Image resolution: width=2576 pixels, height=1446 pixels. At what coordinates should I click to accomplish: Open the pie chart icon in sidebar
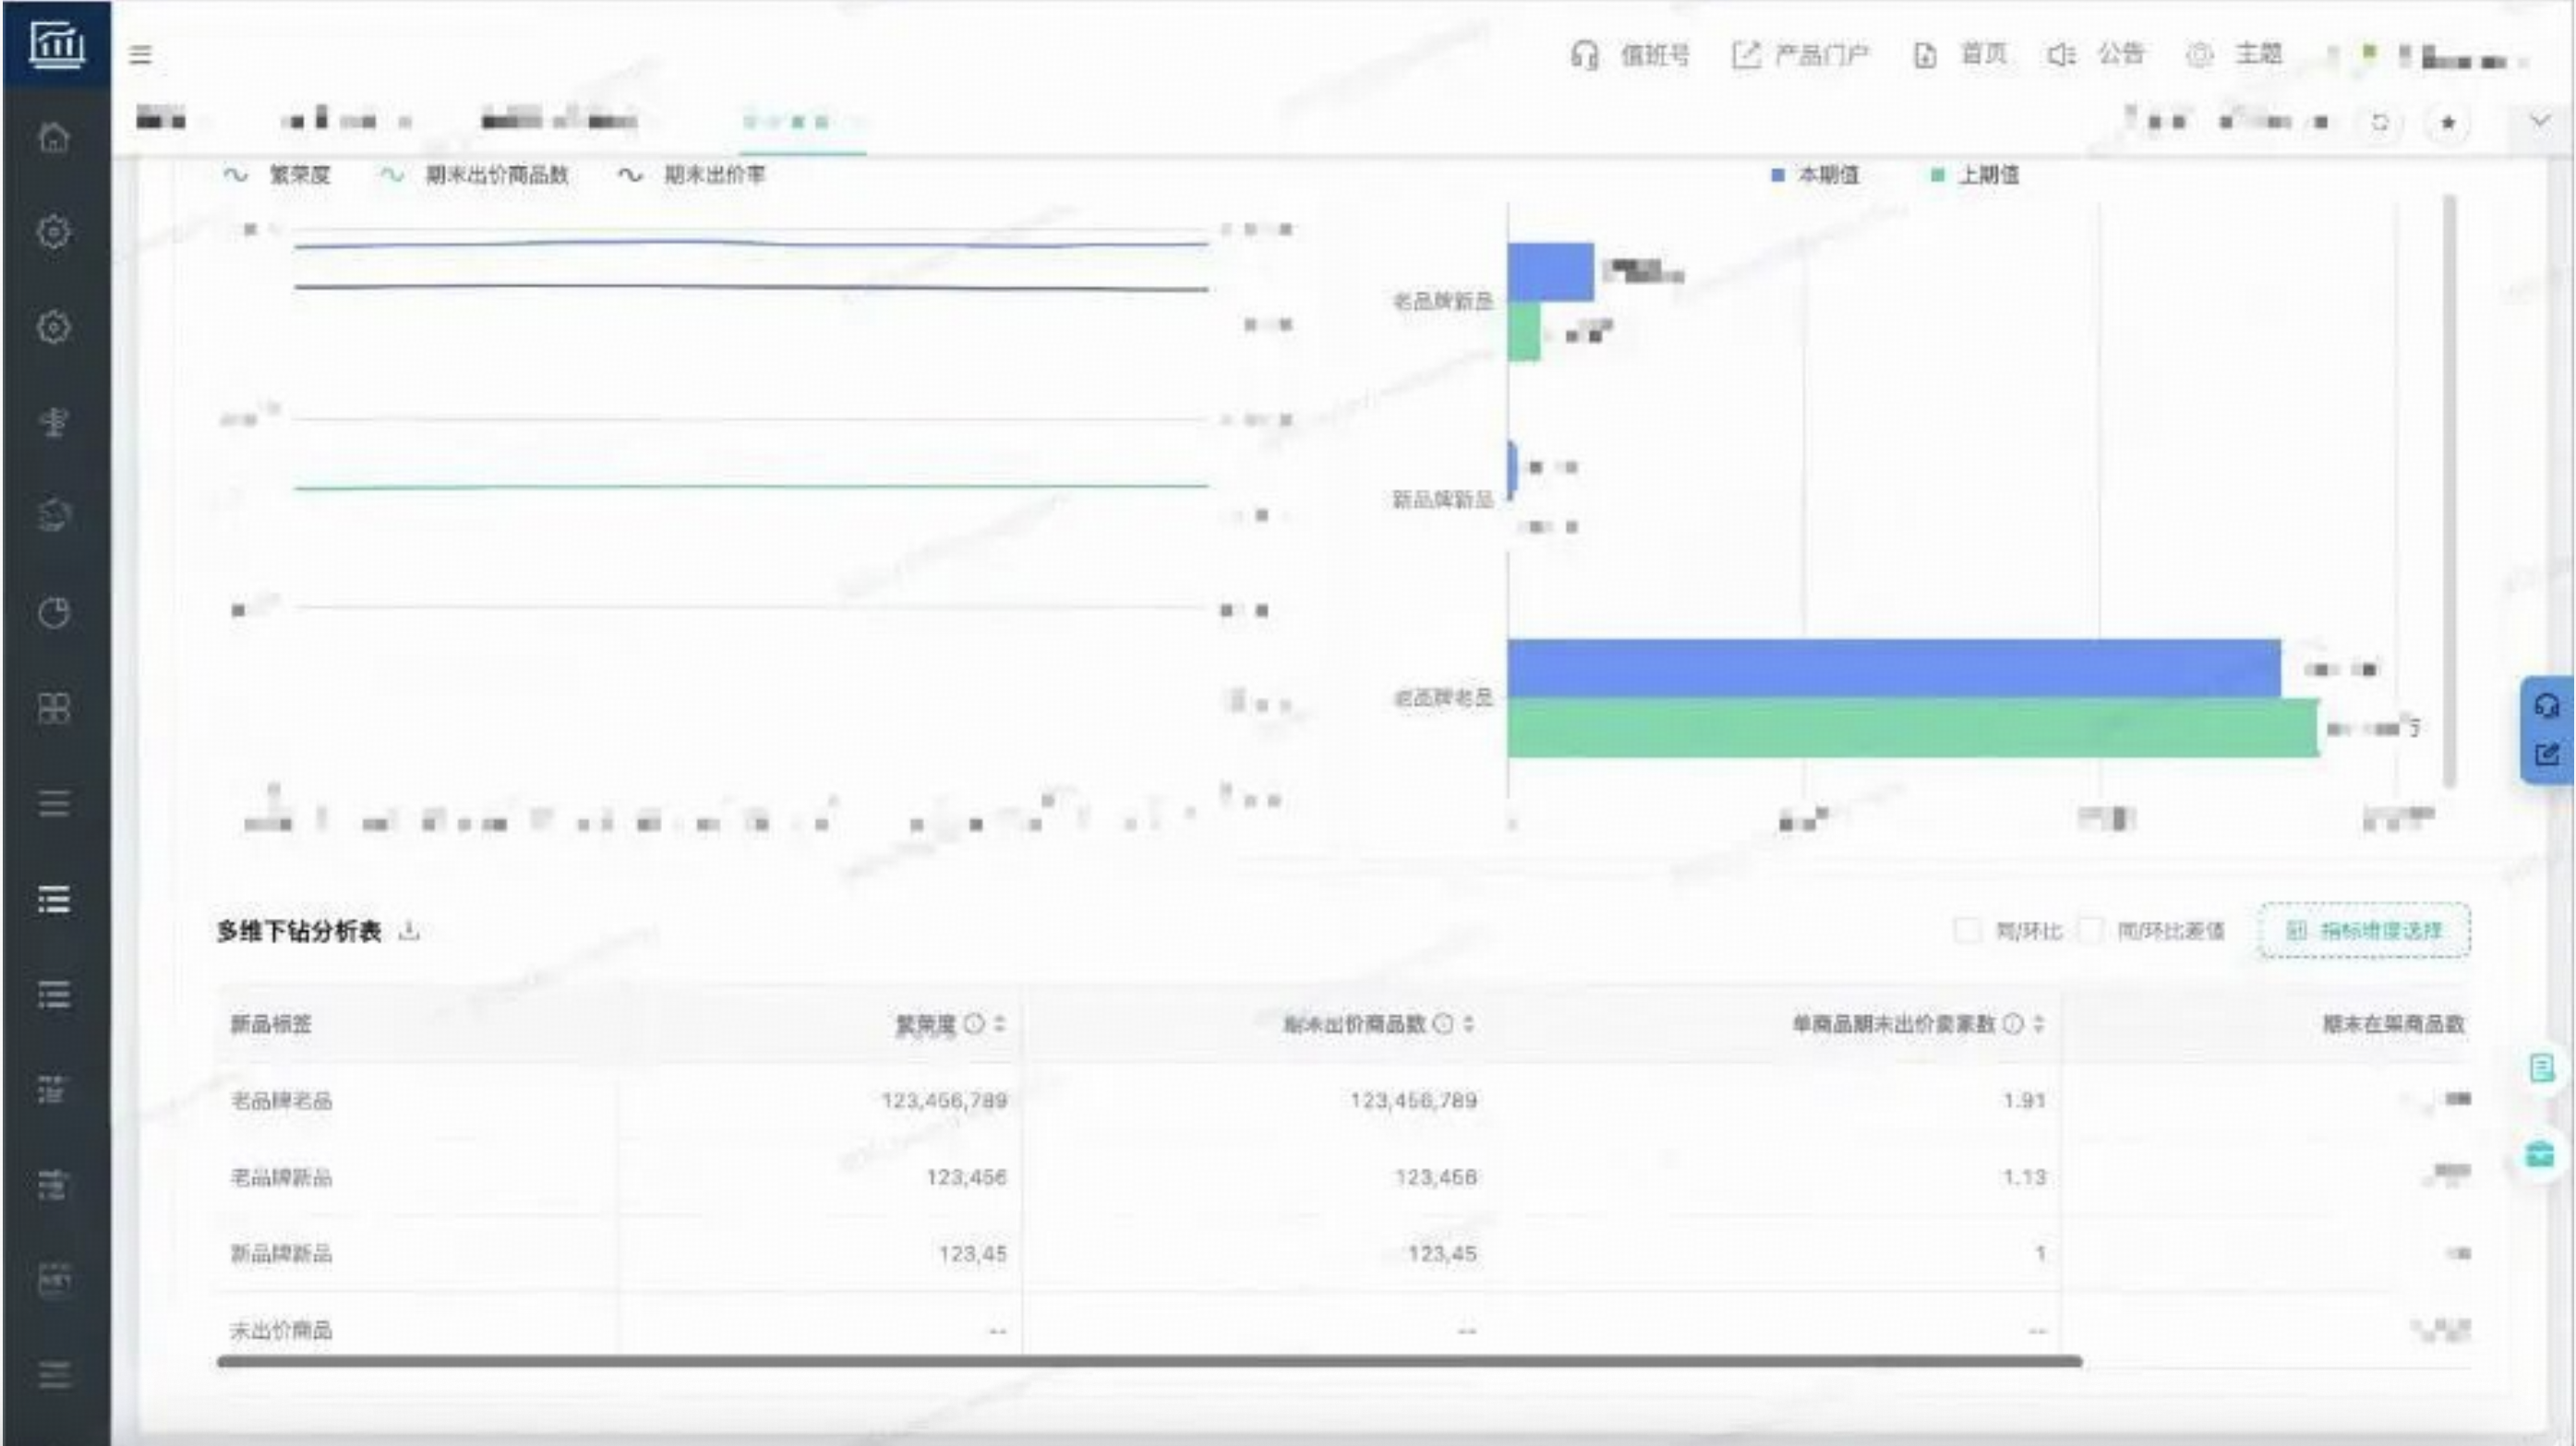pos(54,612)
